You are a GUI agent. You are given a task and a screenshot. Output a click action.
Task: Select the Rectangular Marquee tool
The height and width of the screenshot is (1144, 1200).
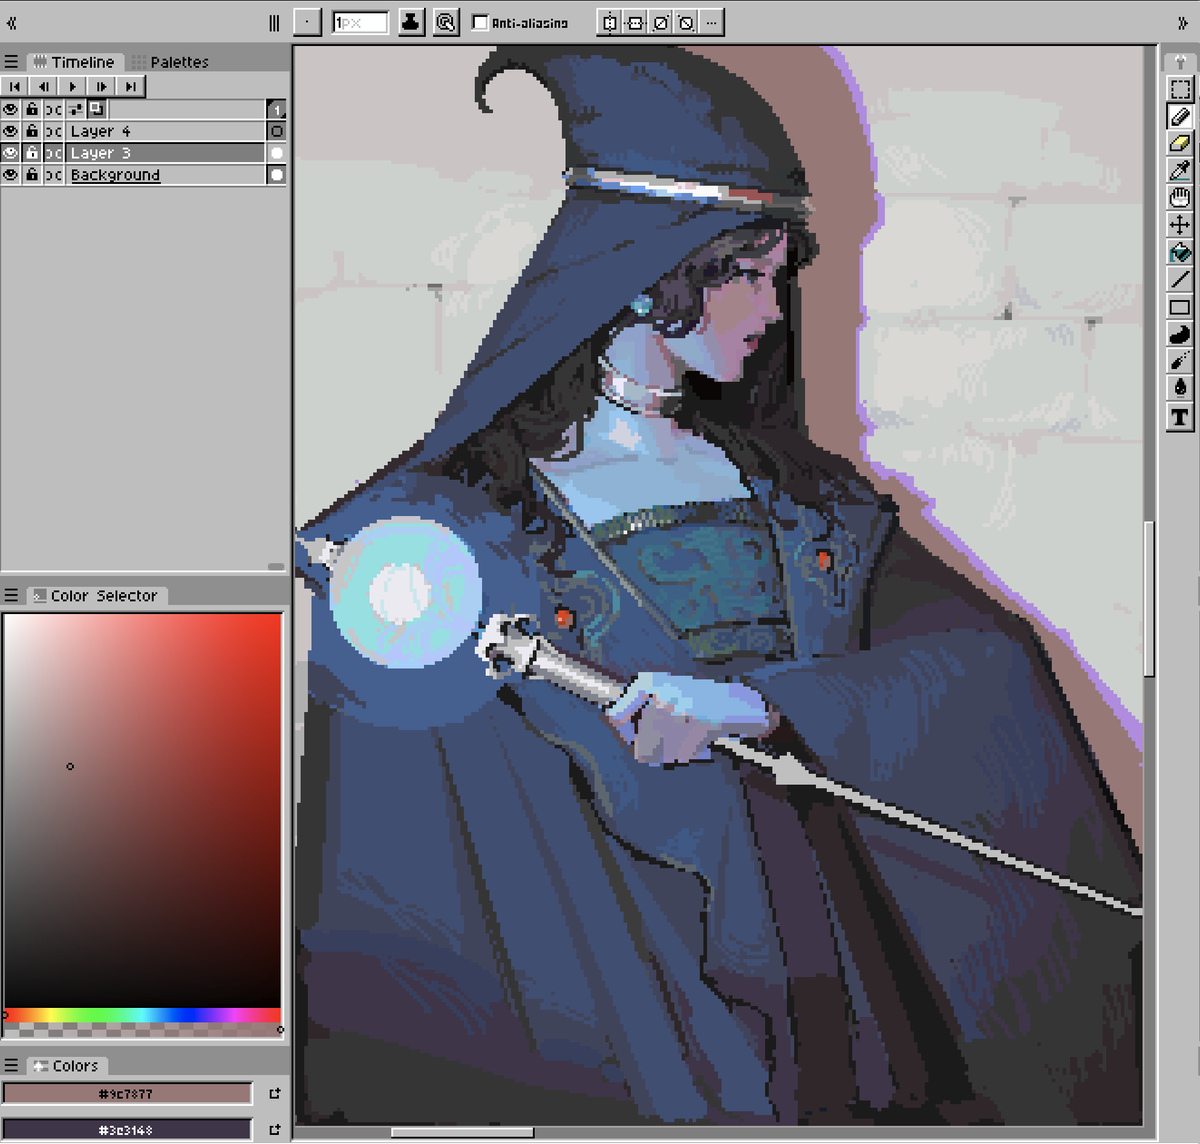(1180, 89)
